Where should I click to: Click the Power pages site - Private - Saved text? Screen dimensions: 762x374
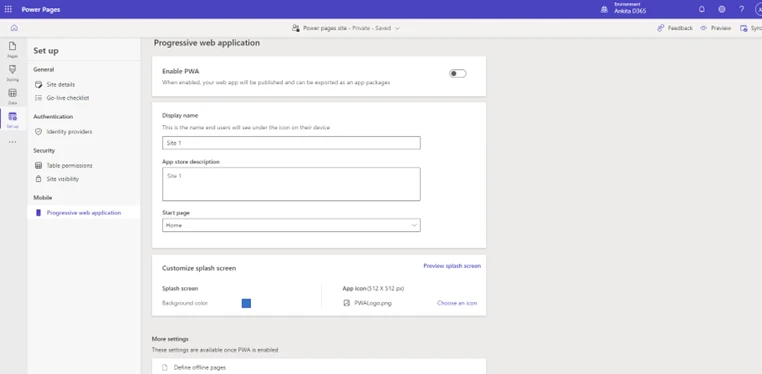346,28
